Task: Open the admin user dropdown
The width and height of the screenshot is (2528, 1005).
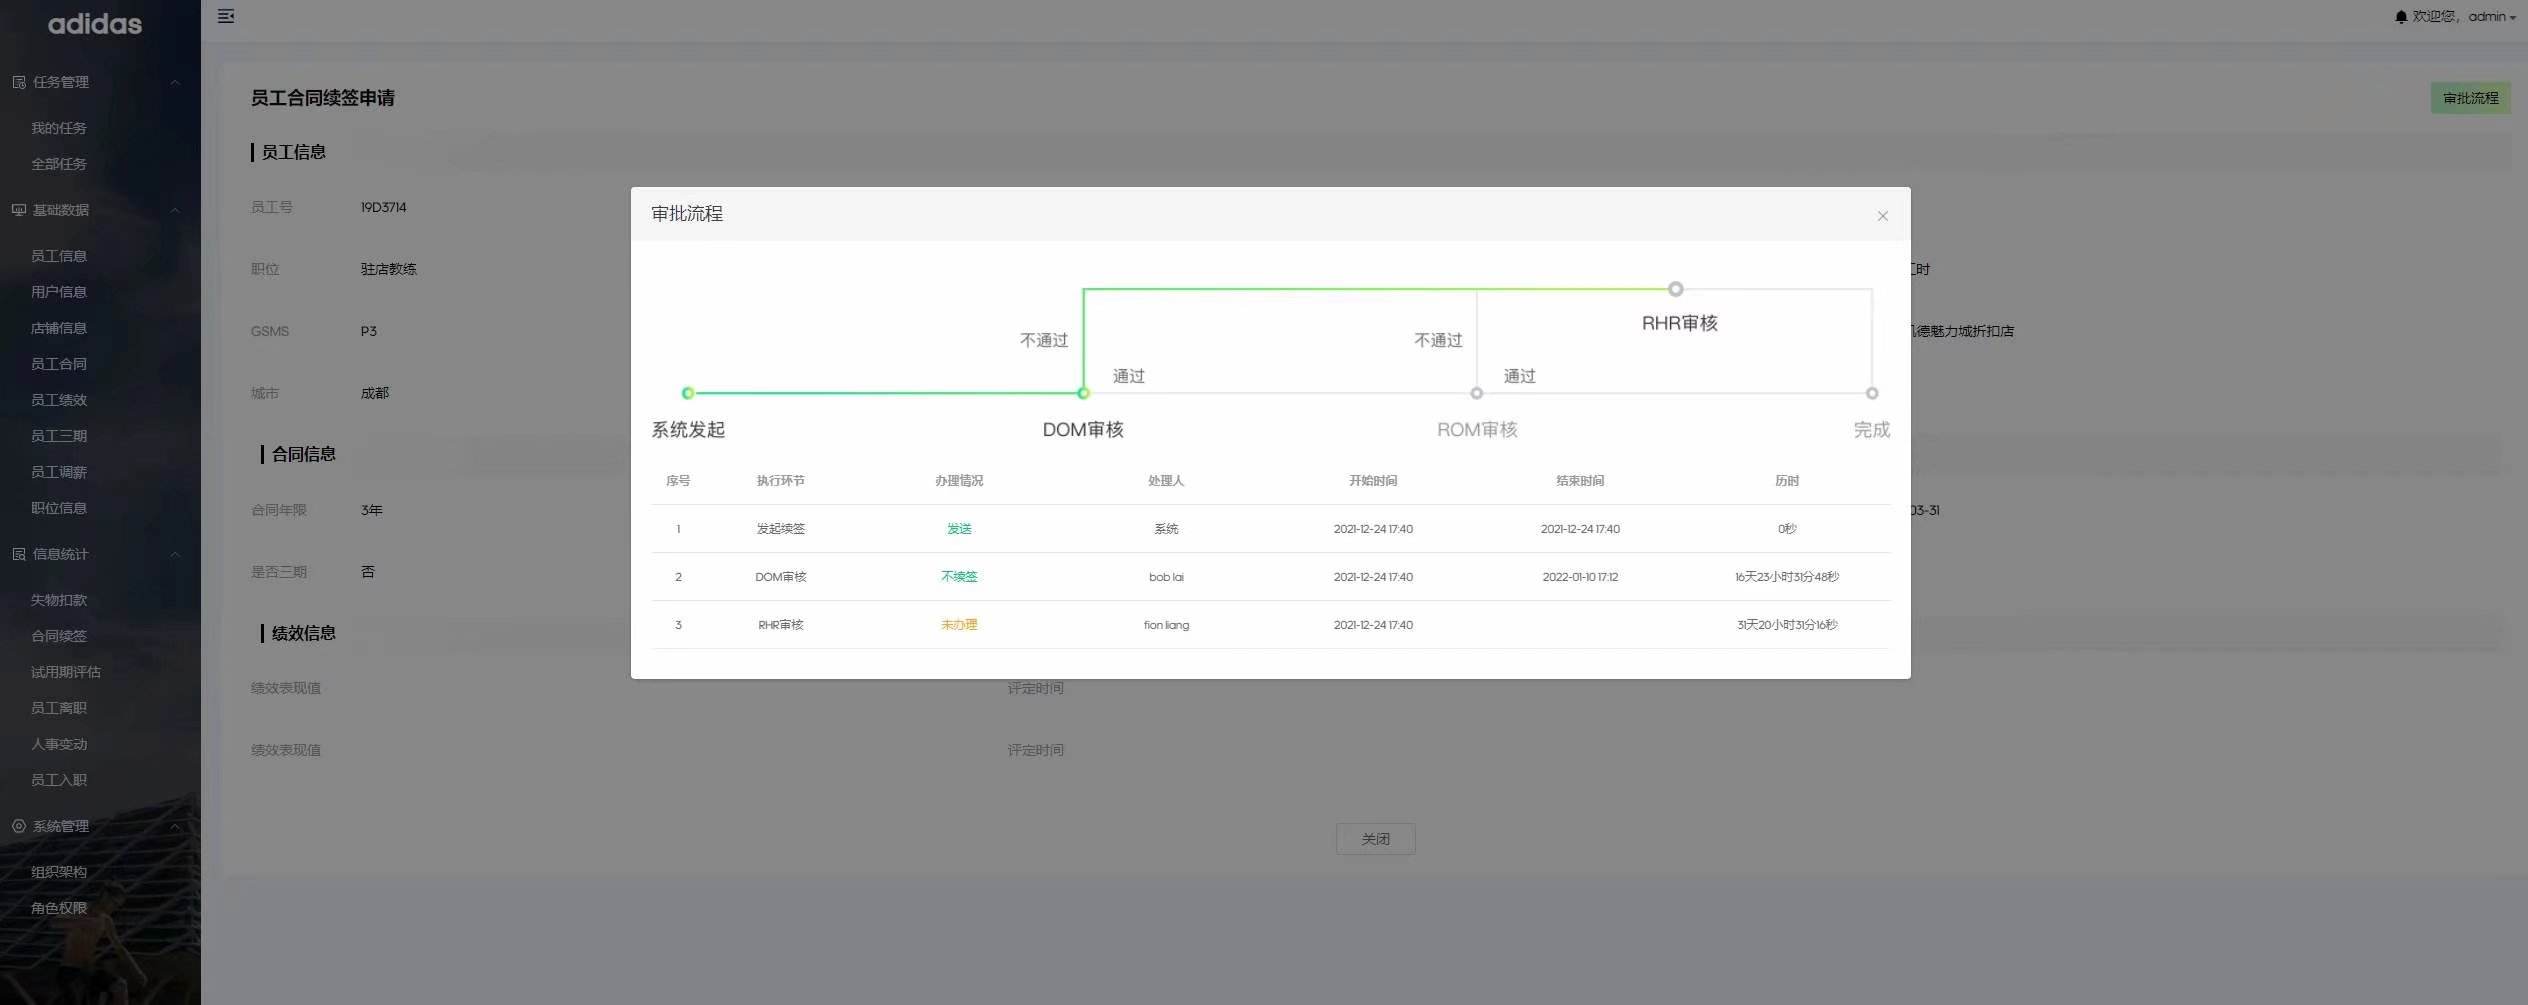Action: pos(2491,17)
